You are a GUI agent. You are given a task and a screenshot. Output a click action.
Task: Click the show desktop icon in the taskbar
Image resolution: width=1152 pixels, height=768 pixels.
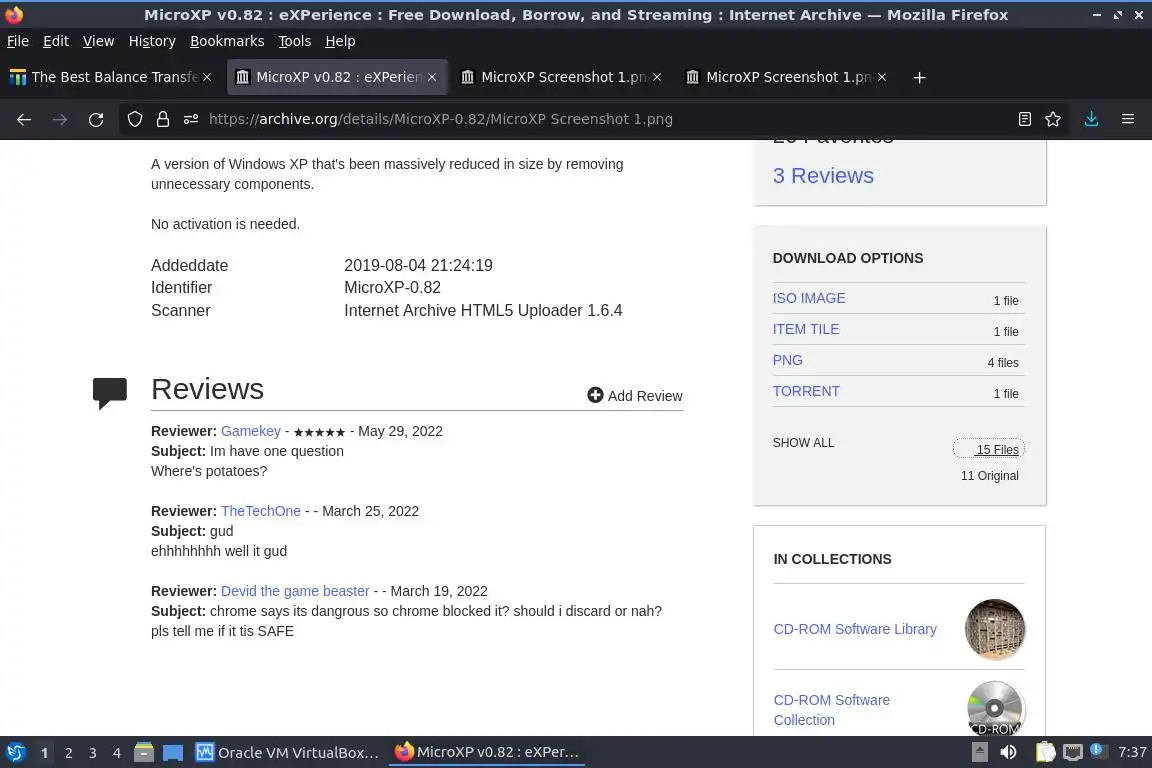(173, 753)
